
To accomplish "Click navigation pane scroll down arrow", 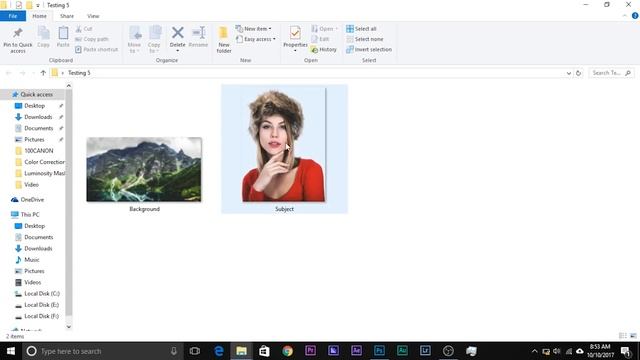I will point(69,327).
